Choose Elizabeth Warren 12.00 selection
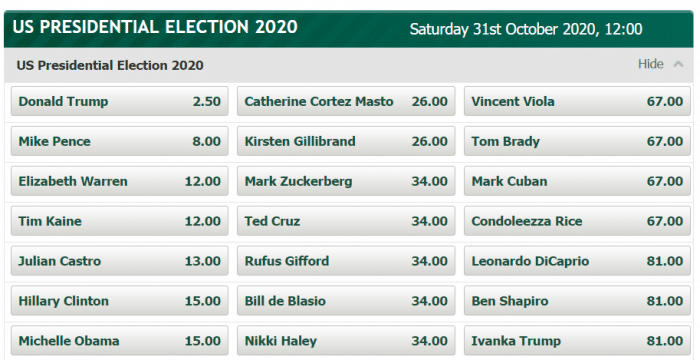The image size is (700, 360). [120, 181]
